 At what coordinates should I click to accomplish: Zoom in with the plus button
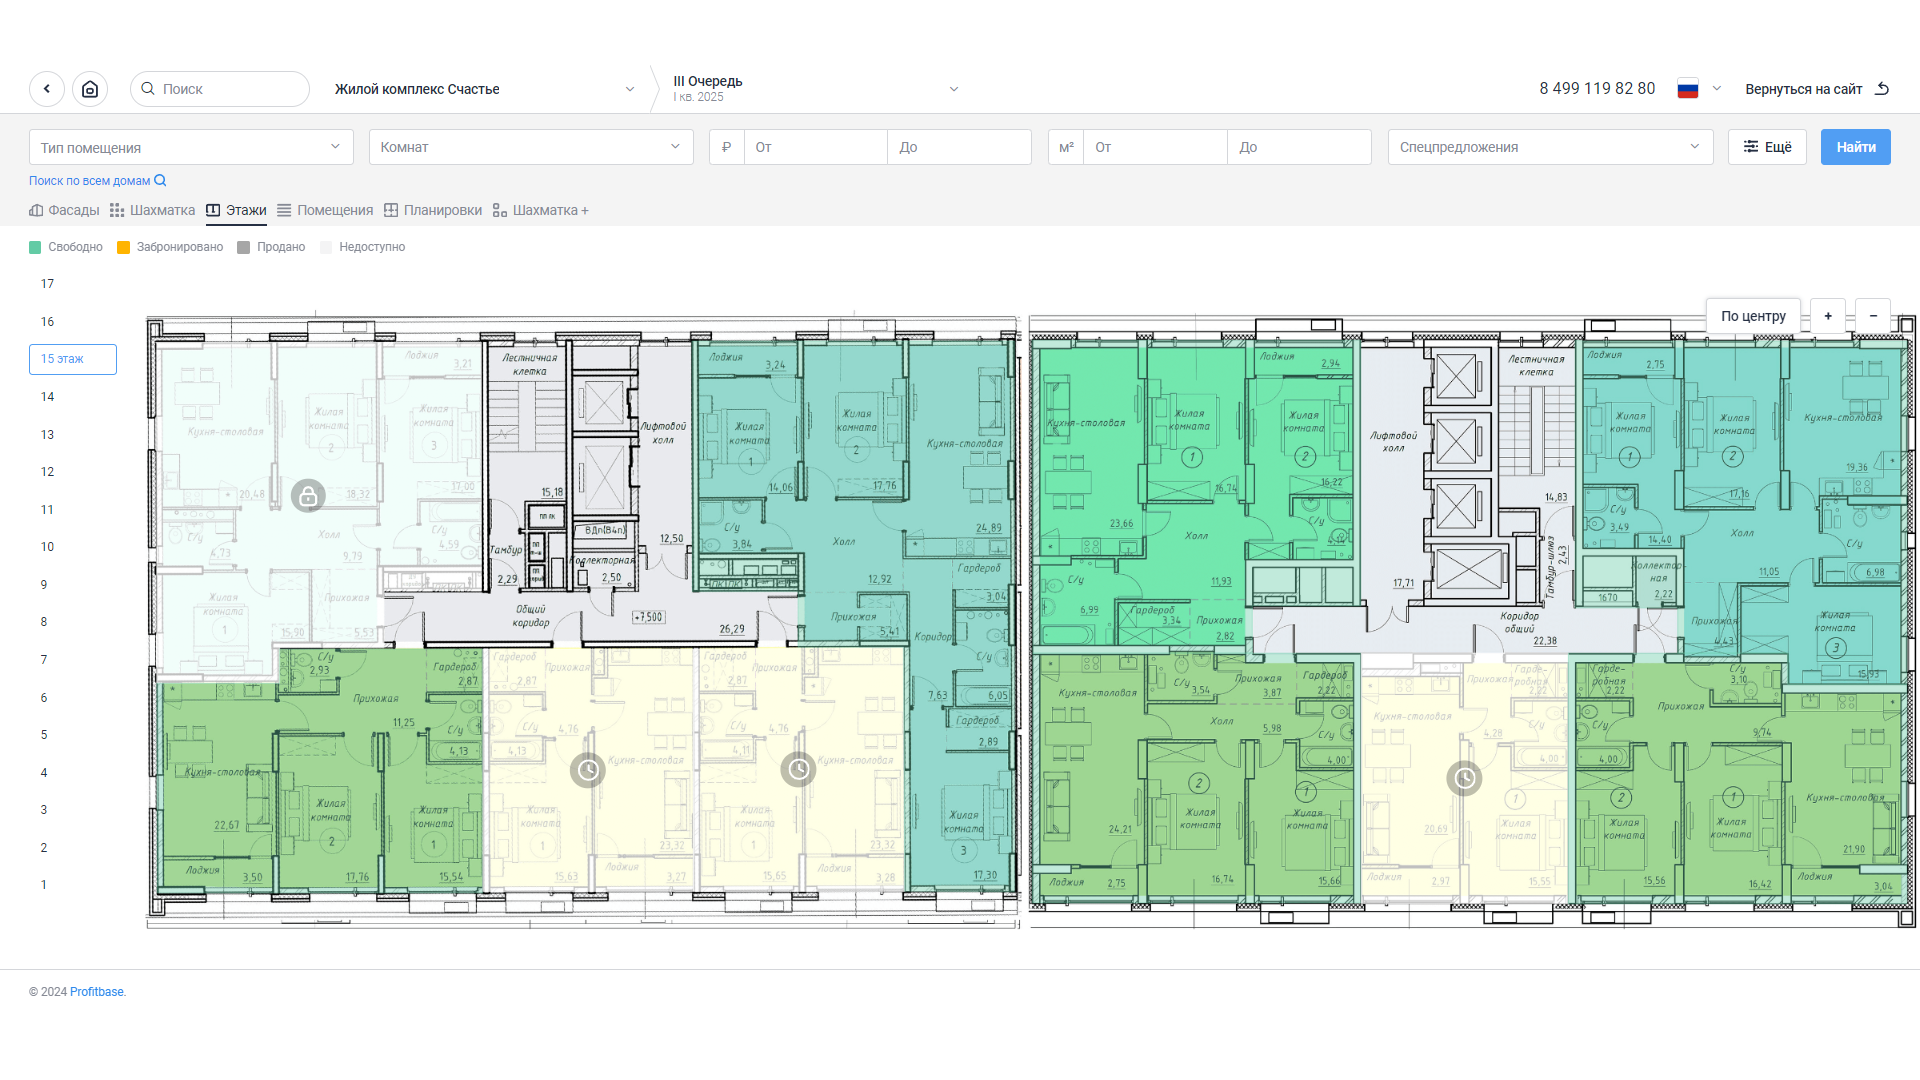point(1828,316)
